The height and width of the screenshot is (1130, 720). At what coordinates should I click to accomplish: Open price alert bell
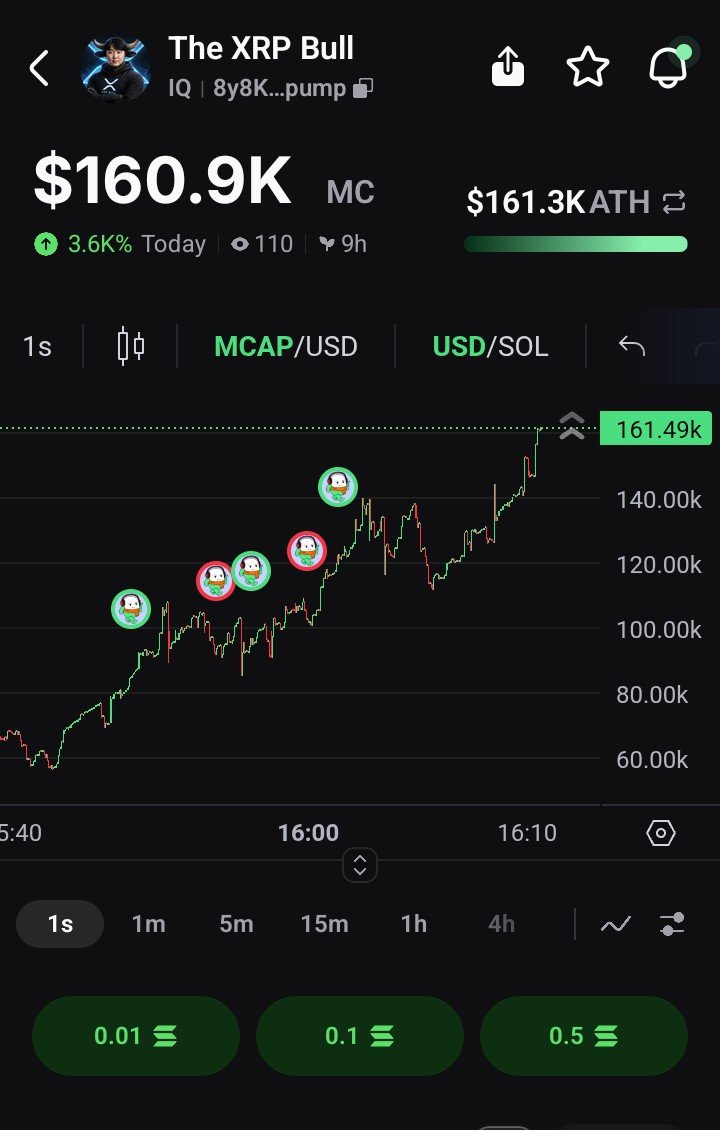click(x=669, y=67)
